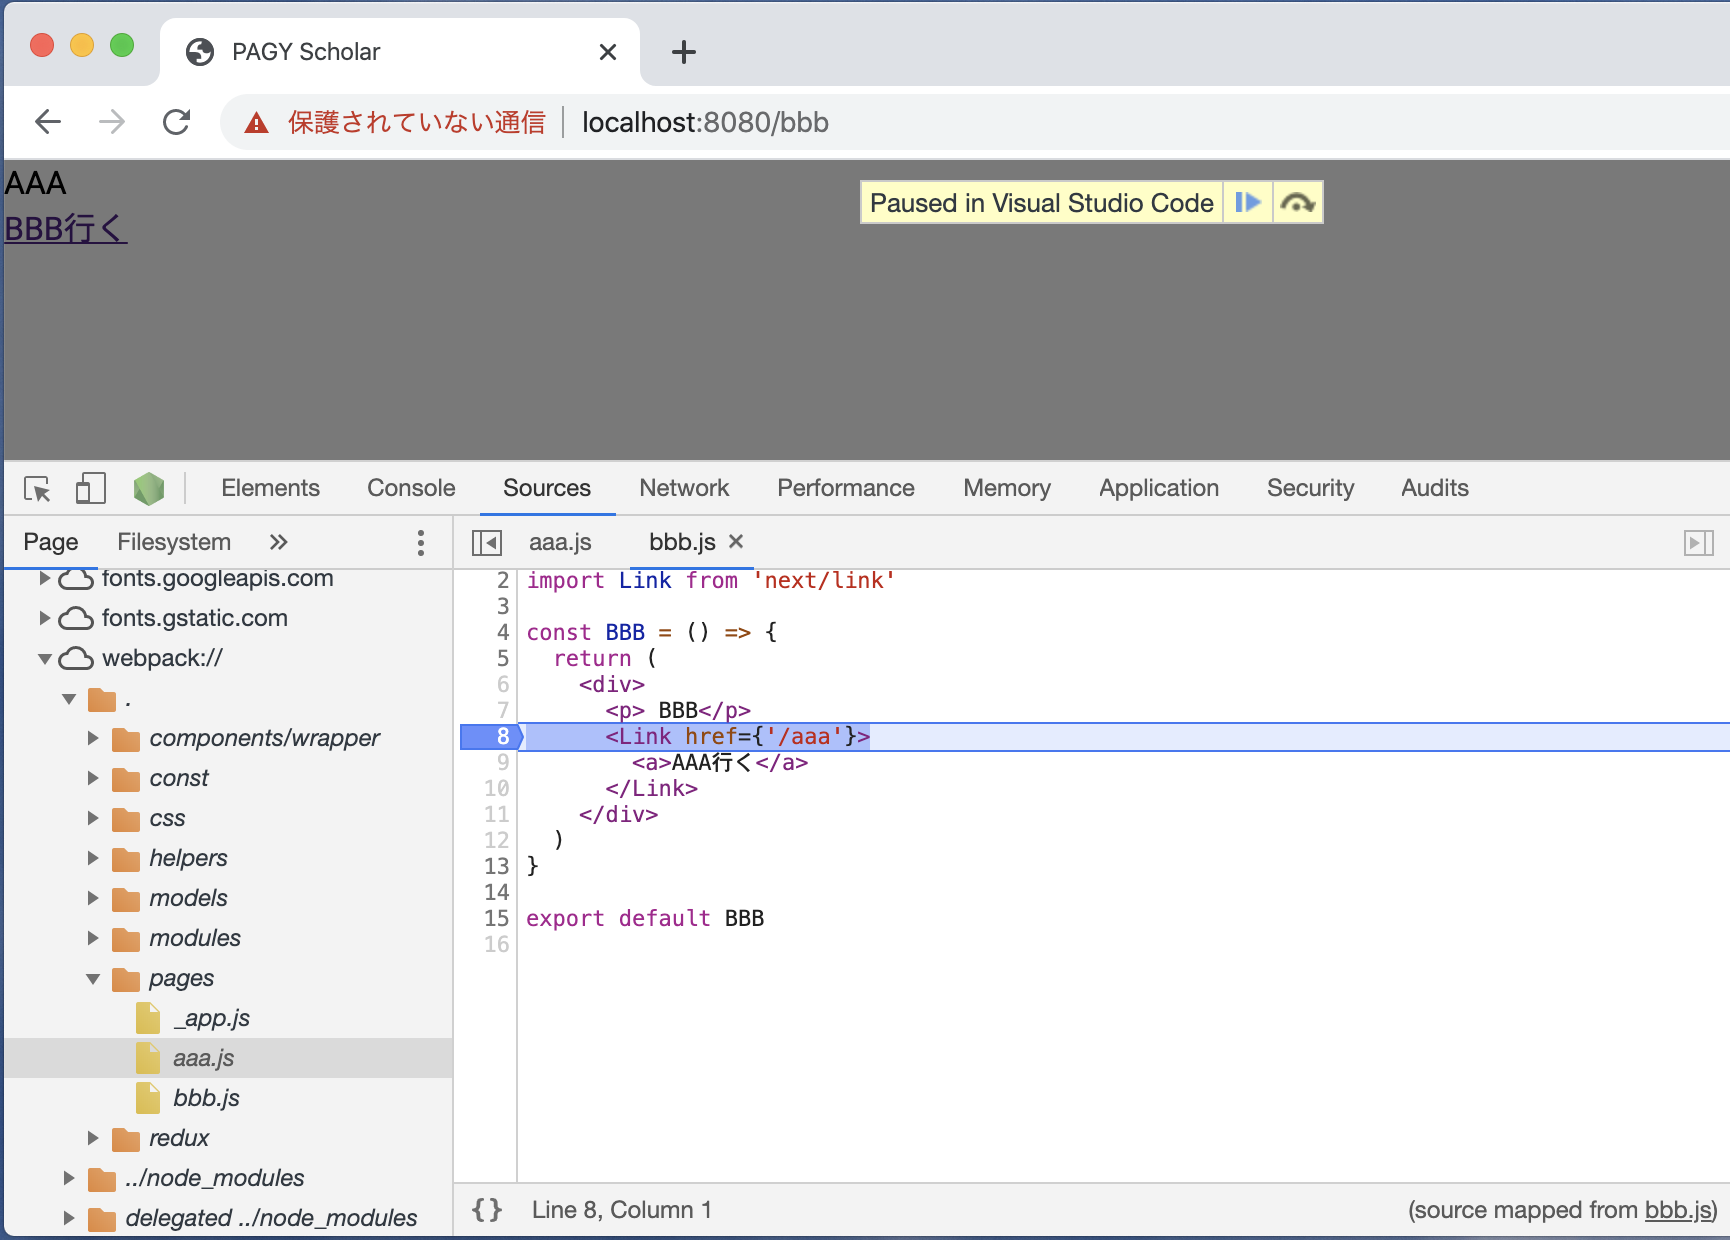Go back to previous page
The height and width of the screenshot is (1240, 1730).
[x=48, y=122]
